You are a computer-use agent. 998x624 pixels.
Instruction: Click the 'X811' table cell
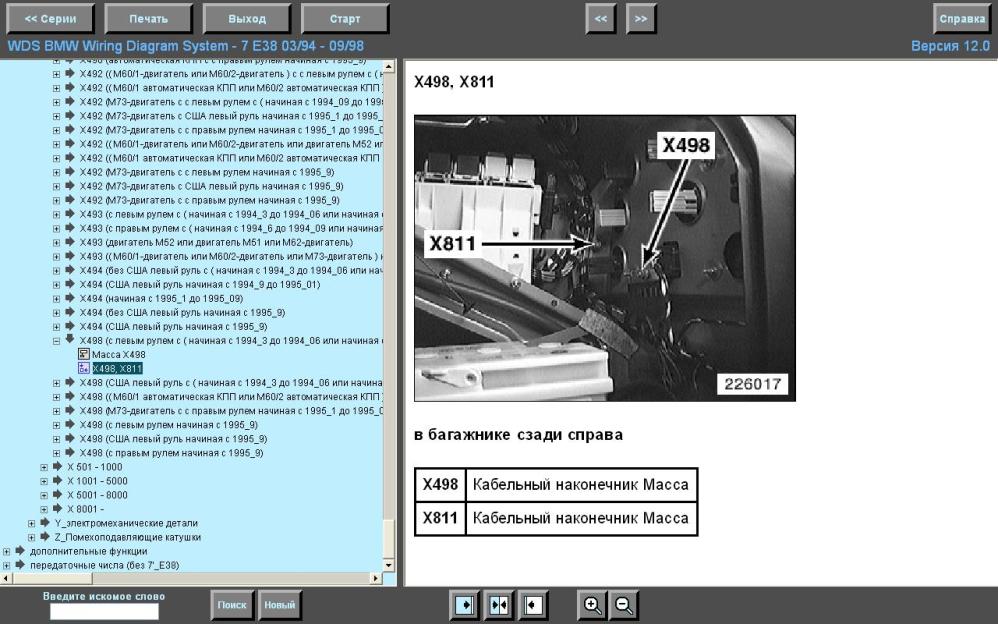coord(440,518)
